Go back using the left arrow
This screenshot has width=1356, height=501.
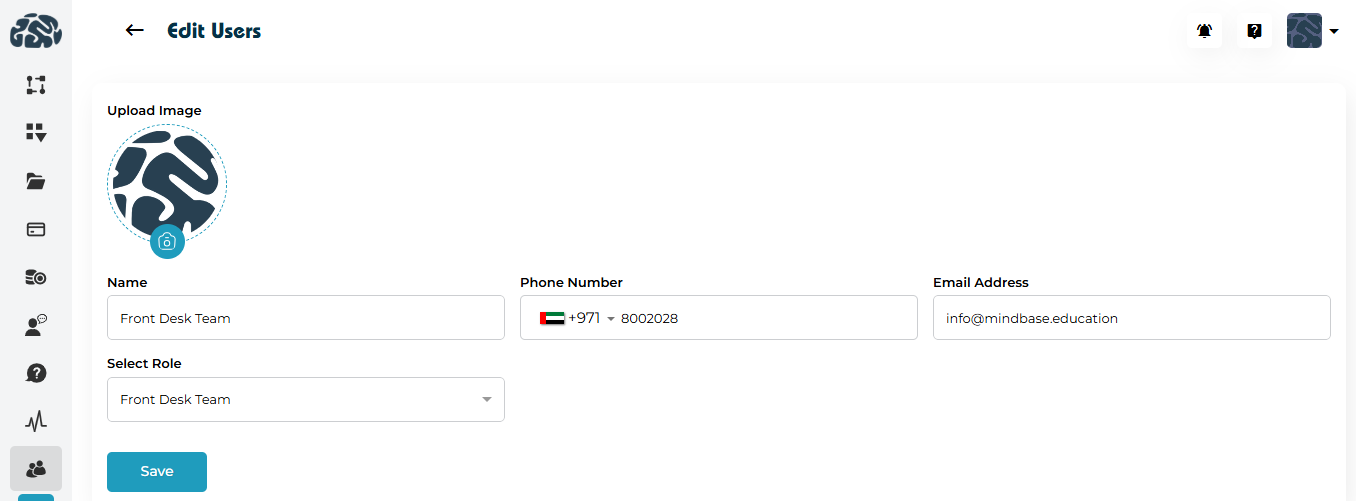coord(135,30)
